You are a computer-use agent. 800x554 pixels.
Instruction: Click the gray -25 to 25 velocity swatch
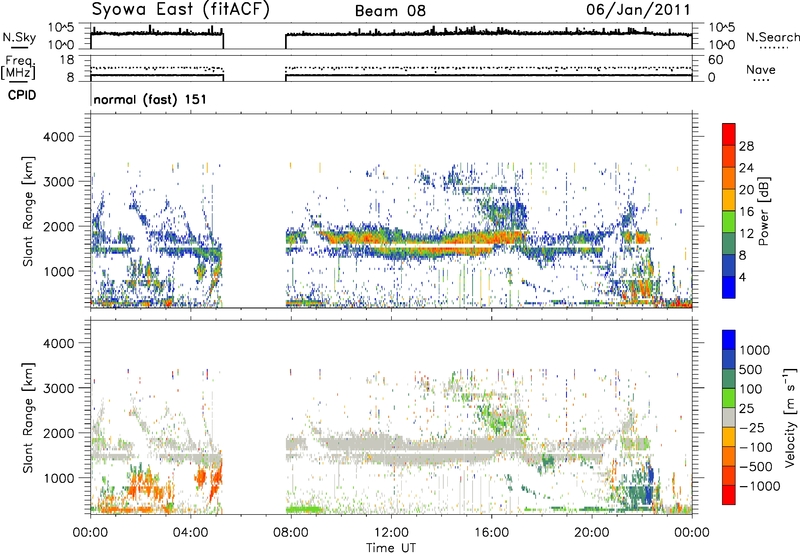[729, 418]
